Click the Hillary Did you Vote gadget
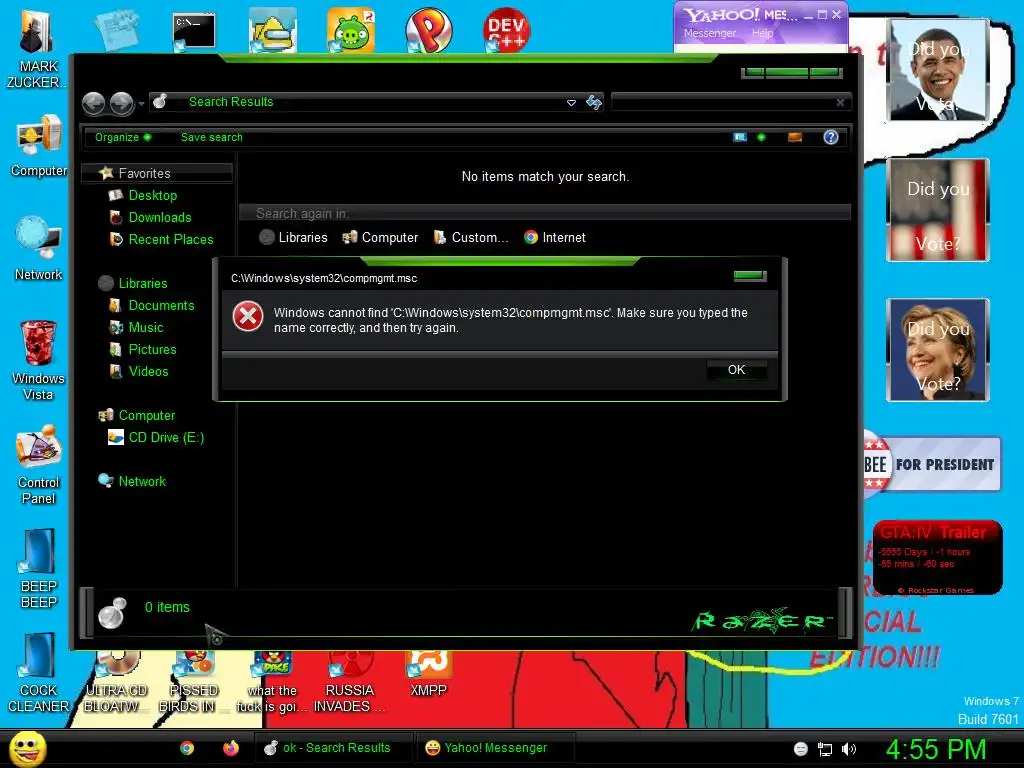This screenshot has width=1024, height=768. [x=938, y=349]
